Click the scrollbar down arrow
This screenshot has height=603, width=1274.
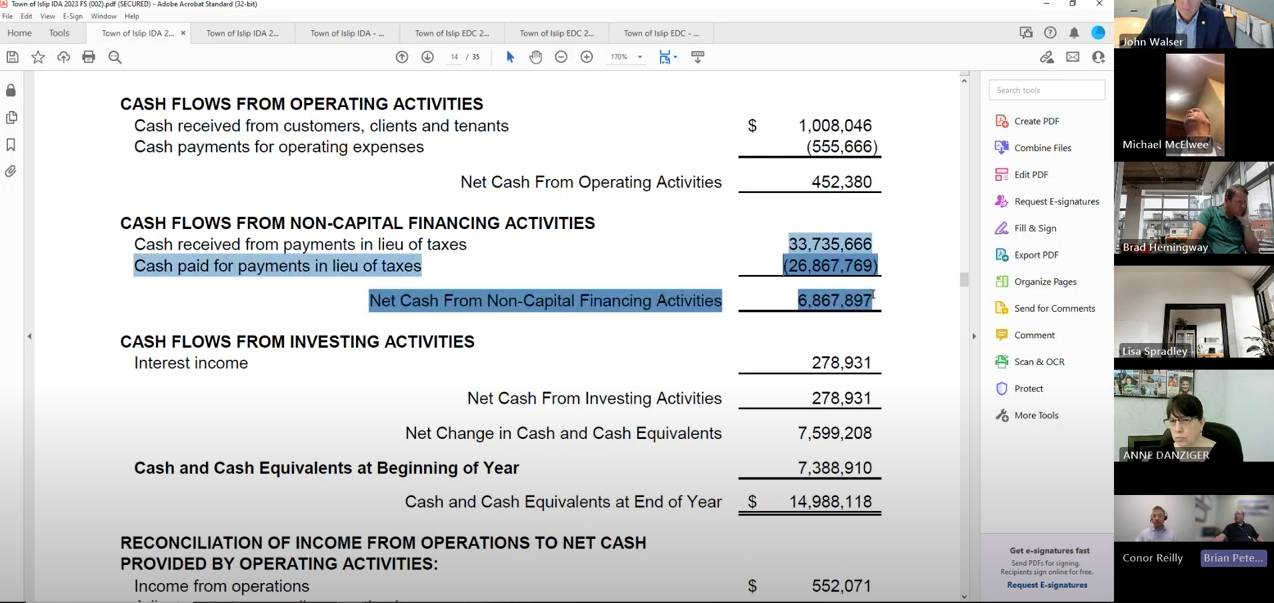[x=964, y=597]
